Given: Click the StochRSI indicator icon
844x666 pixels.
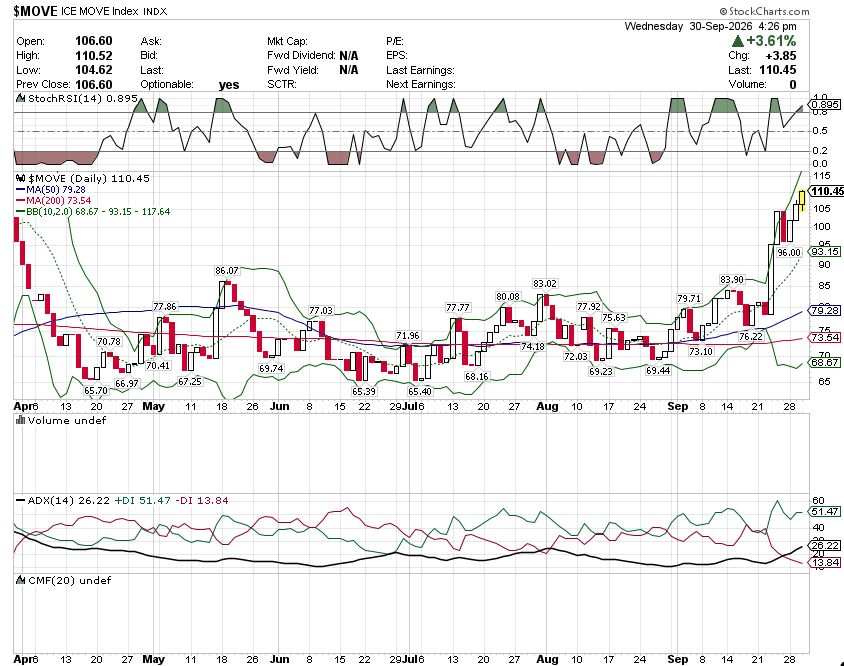Looking at the screenshot, I should coord(20,98).
